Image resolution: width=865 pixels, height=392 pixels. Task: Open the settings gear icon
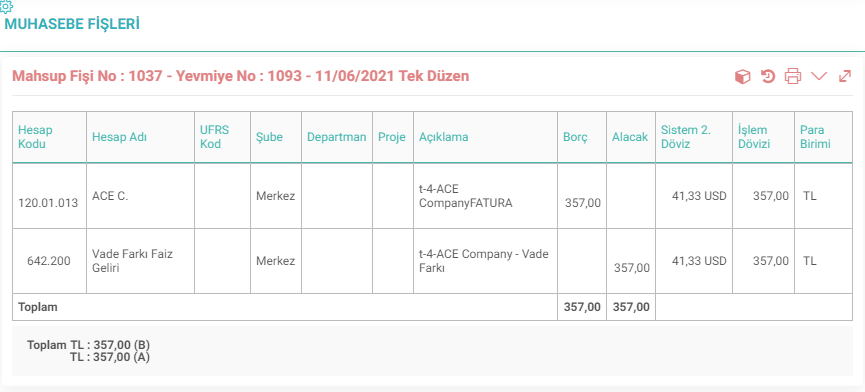coord(6,7)
